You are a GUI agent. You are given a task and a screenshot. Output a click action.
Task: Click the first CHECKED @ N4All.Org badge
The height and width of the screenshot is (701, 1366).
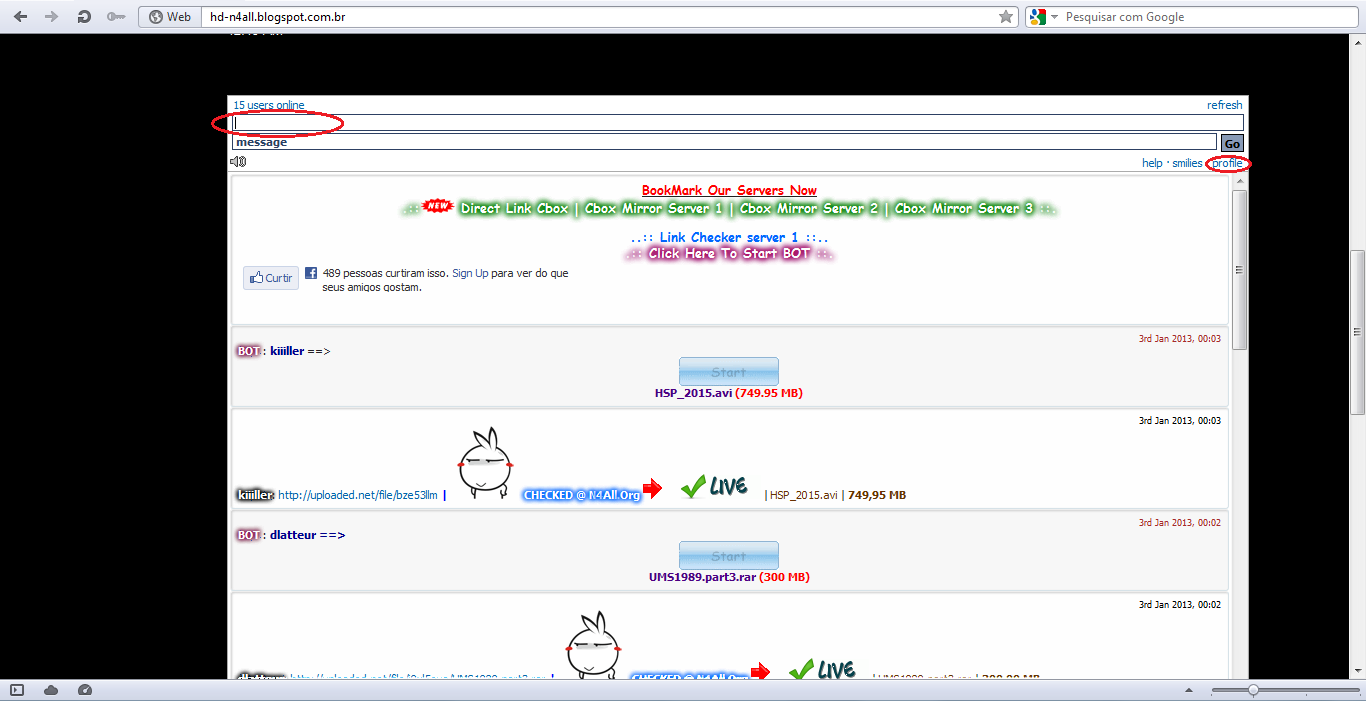tap(581, 495)
